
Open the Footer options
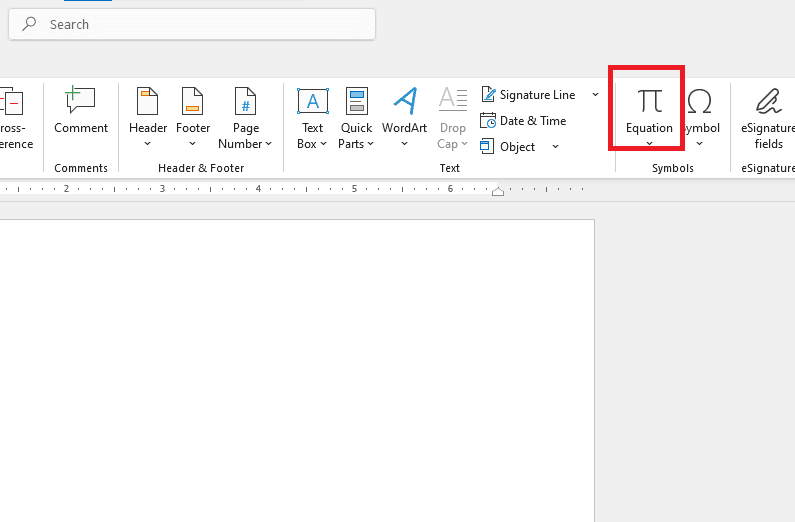click(x=193, y=118)
